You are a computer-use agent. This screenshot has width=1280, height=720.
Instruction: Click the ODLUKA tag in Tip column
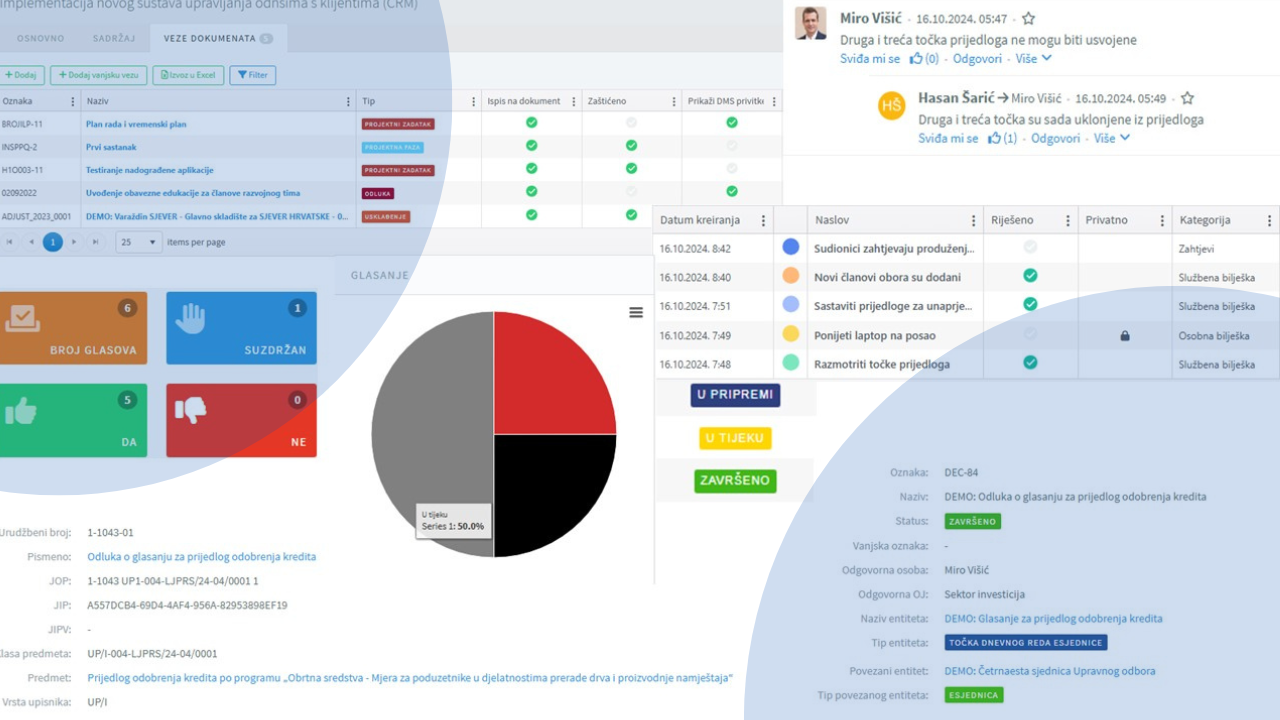click(378, 193)
